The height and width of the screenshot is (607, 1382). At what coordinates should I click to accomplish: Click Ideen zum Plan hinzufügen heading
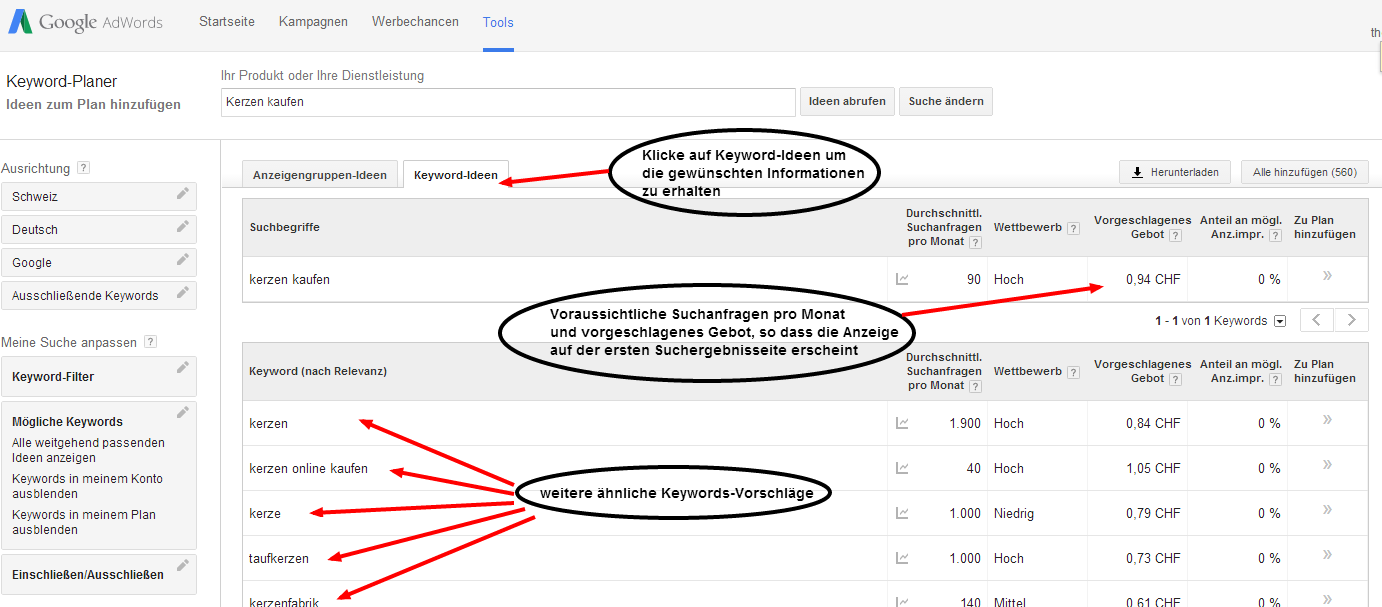coord(94,104)
